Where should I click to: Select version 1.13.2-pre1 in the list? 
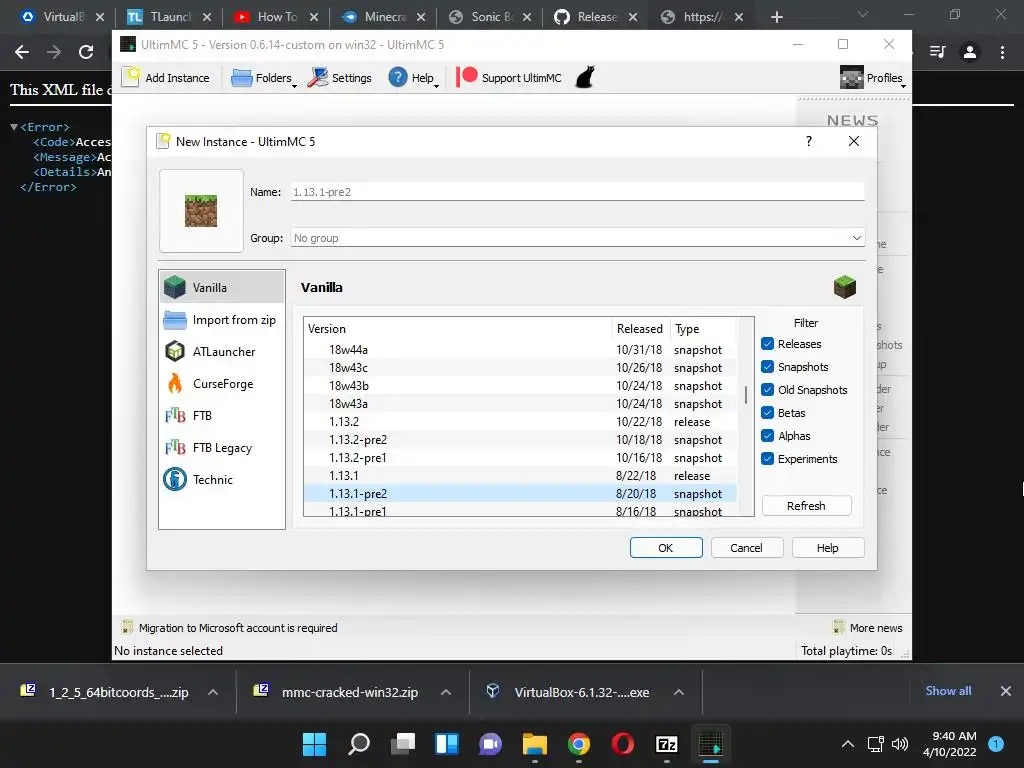[x=520, y=458]
